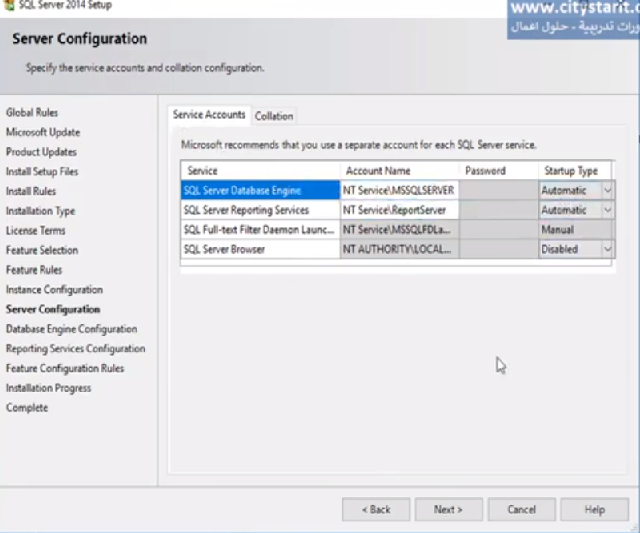Switch to the Collation tab
This screenshot has height=533, width=640.
pyautogui.click(x=274, y=116)
